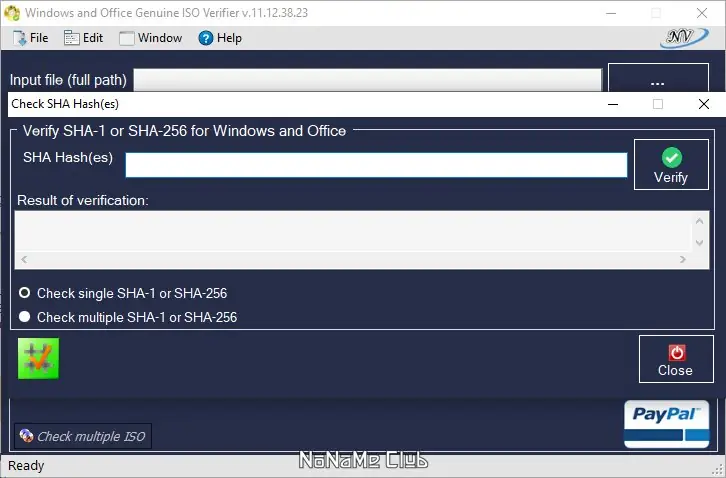The image size is (726, 478).
Task: Click result box scroll down arrow
Action: point(700,242)
